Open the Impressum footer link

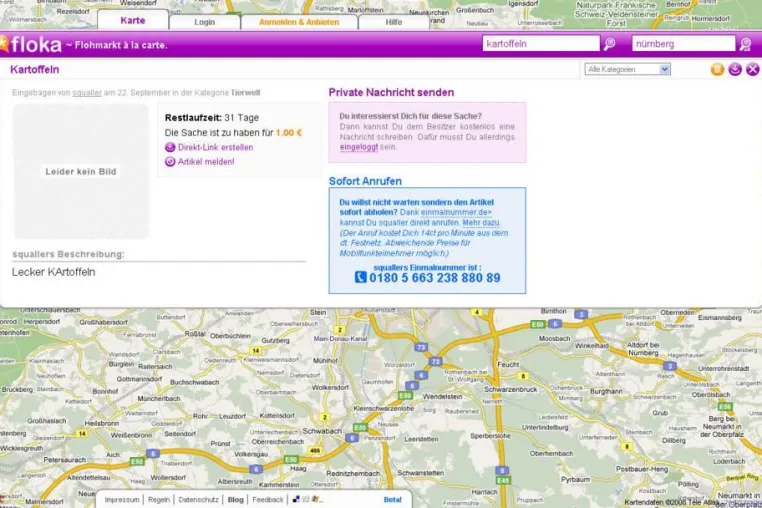[x=122, y=500]
